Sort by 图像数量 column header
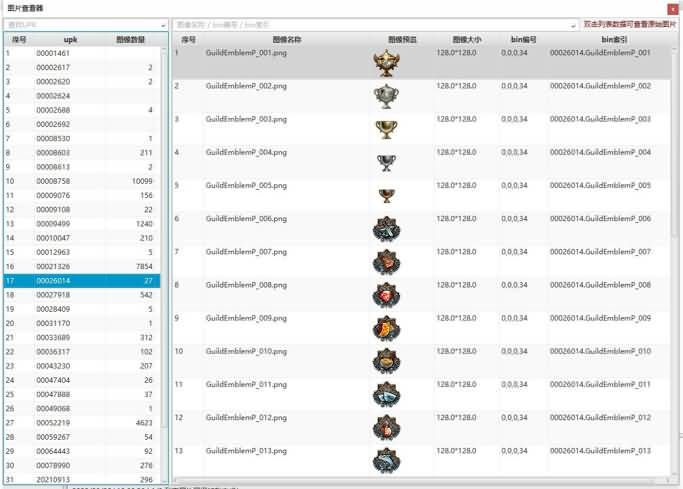The height and width of the screenshot is (489, 683). click(132, 40)
